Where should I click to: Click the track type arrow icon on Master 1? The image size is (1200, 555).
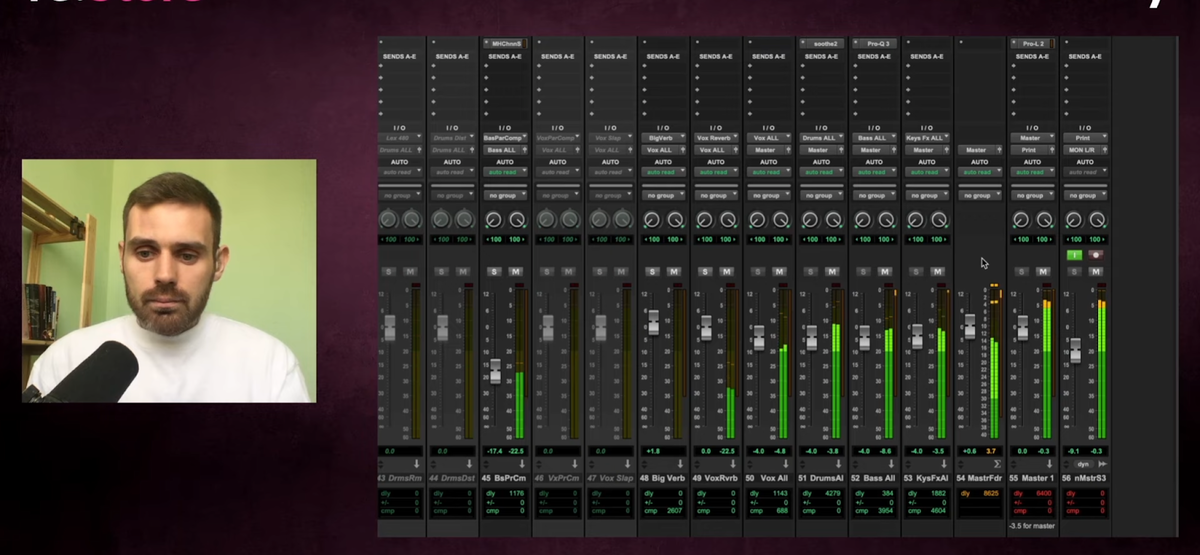click(x=1050, y=464)
